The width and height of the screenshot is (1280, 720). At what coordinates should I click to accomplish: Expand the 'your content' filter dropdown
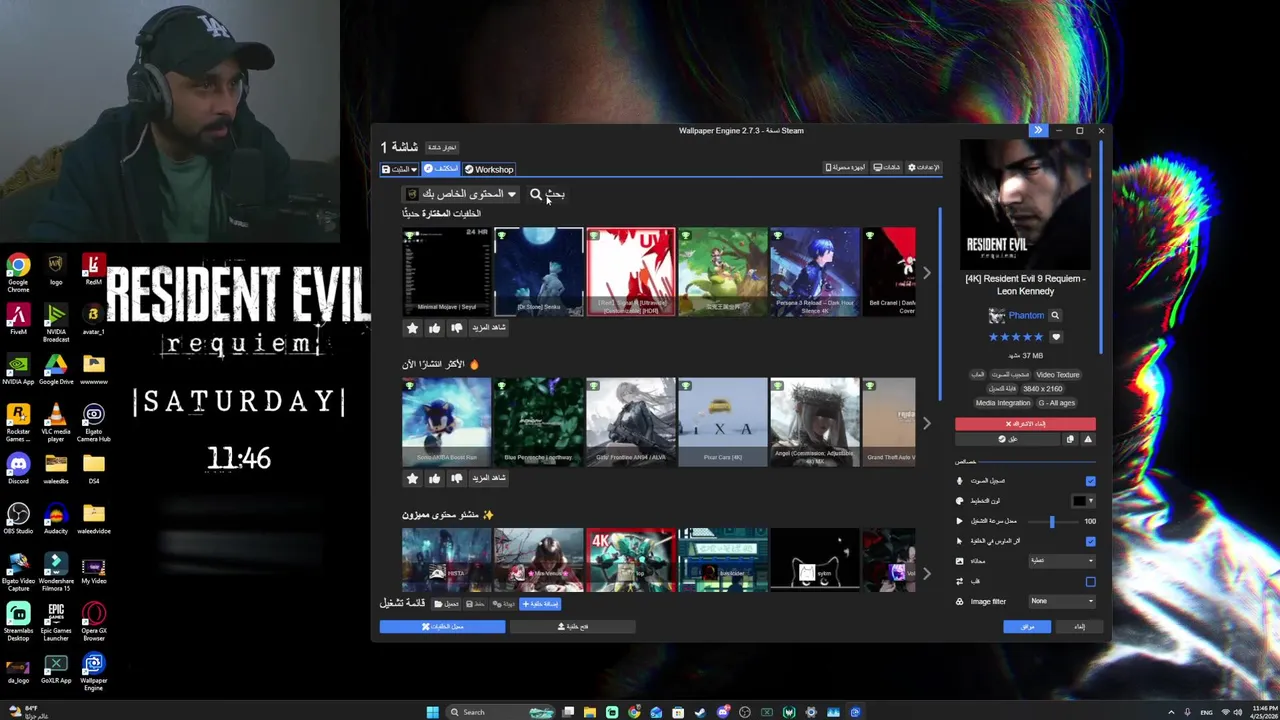460,194
